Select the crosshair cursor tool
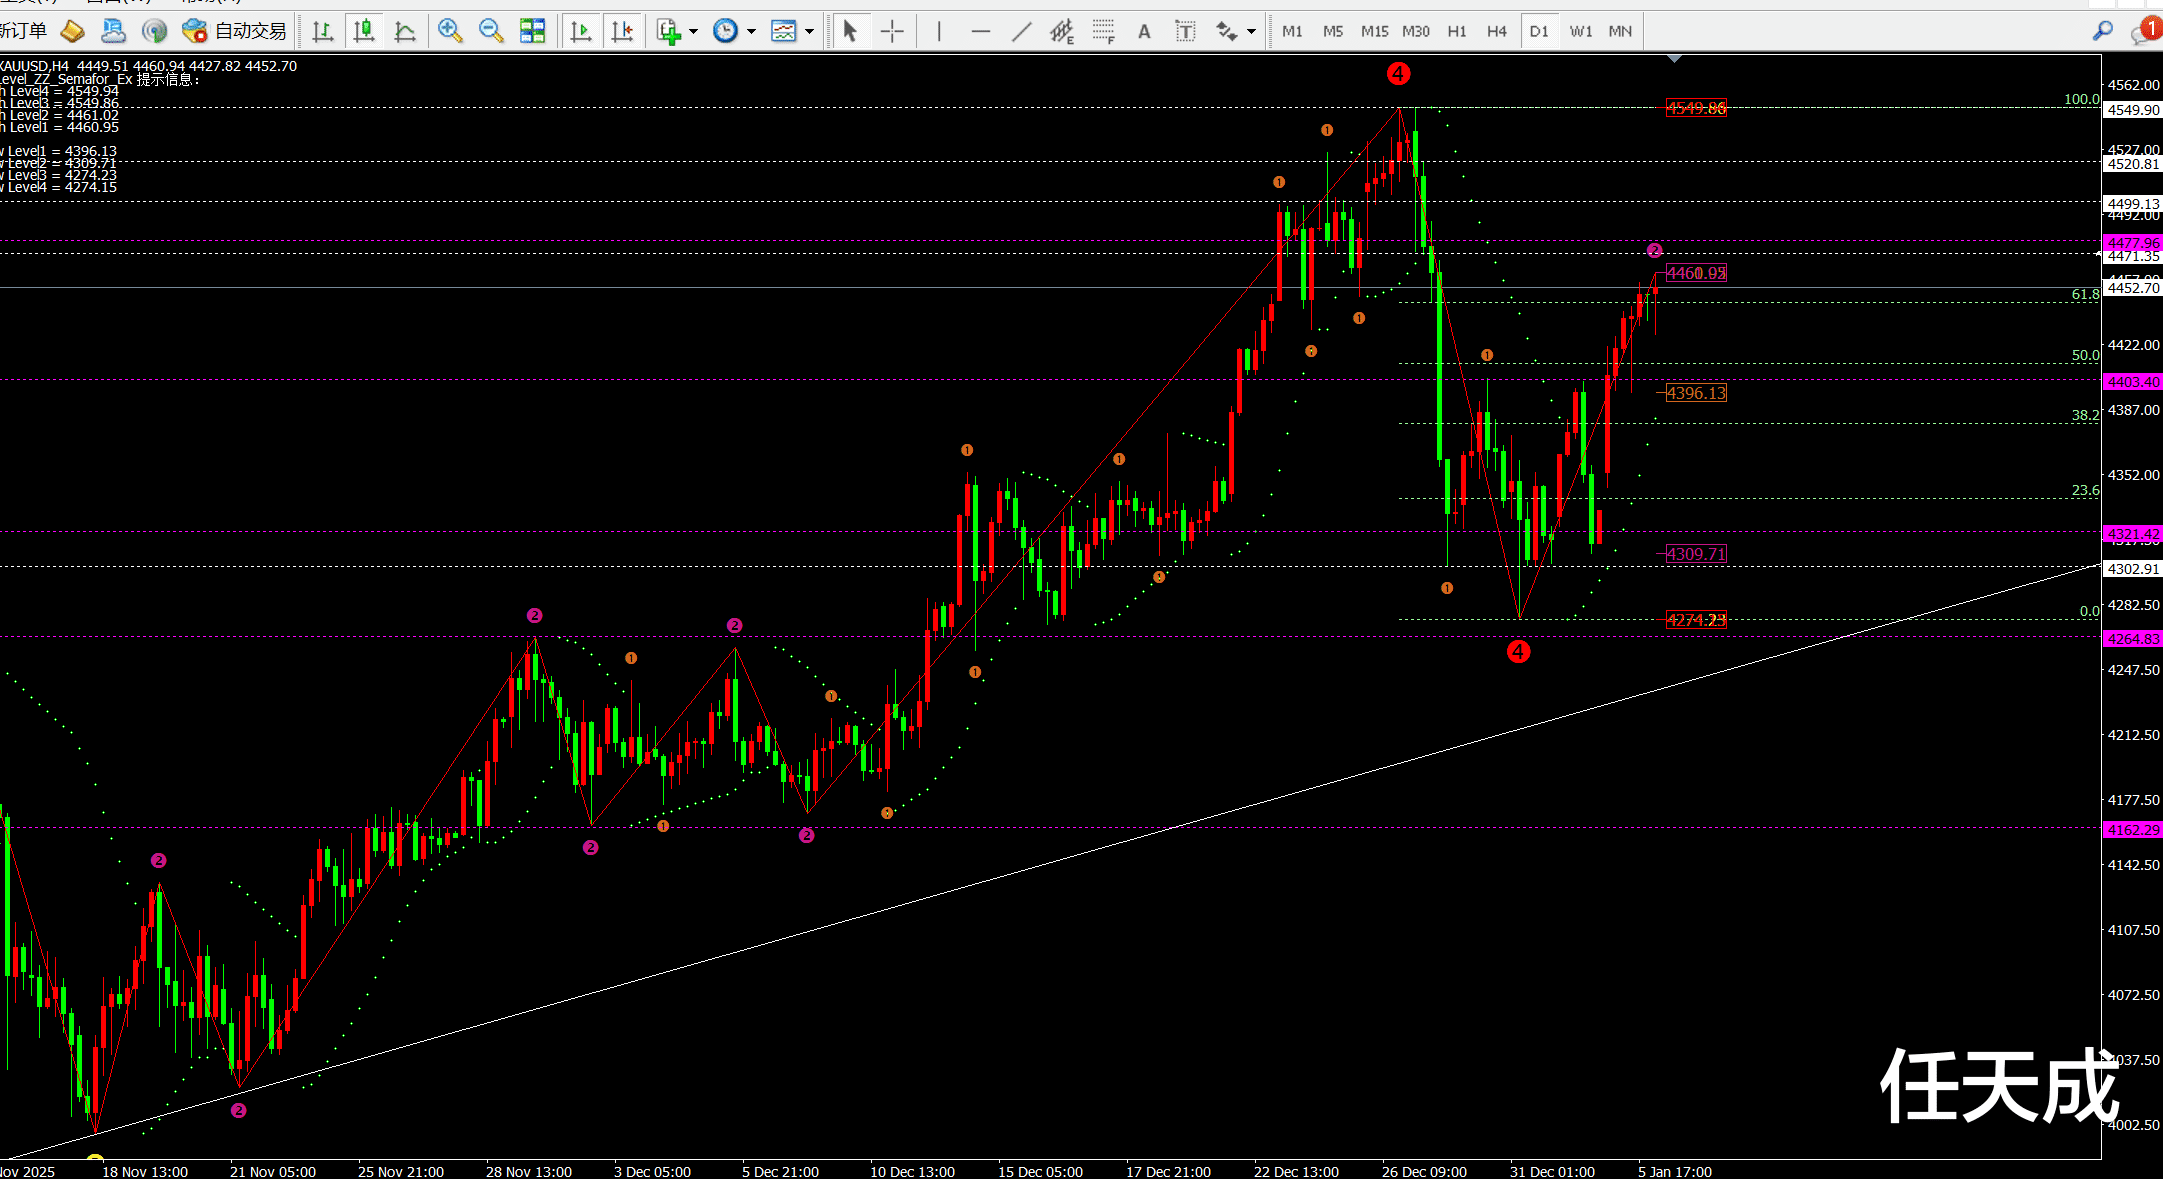The height and width of the screenshot is (1179, 2163). (892, 32)
